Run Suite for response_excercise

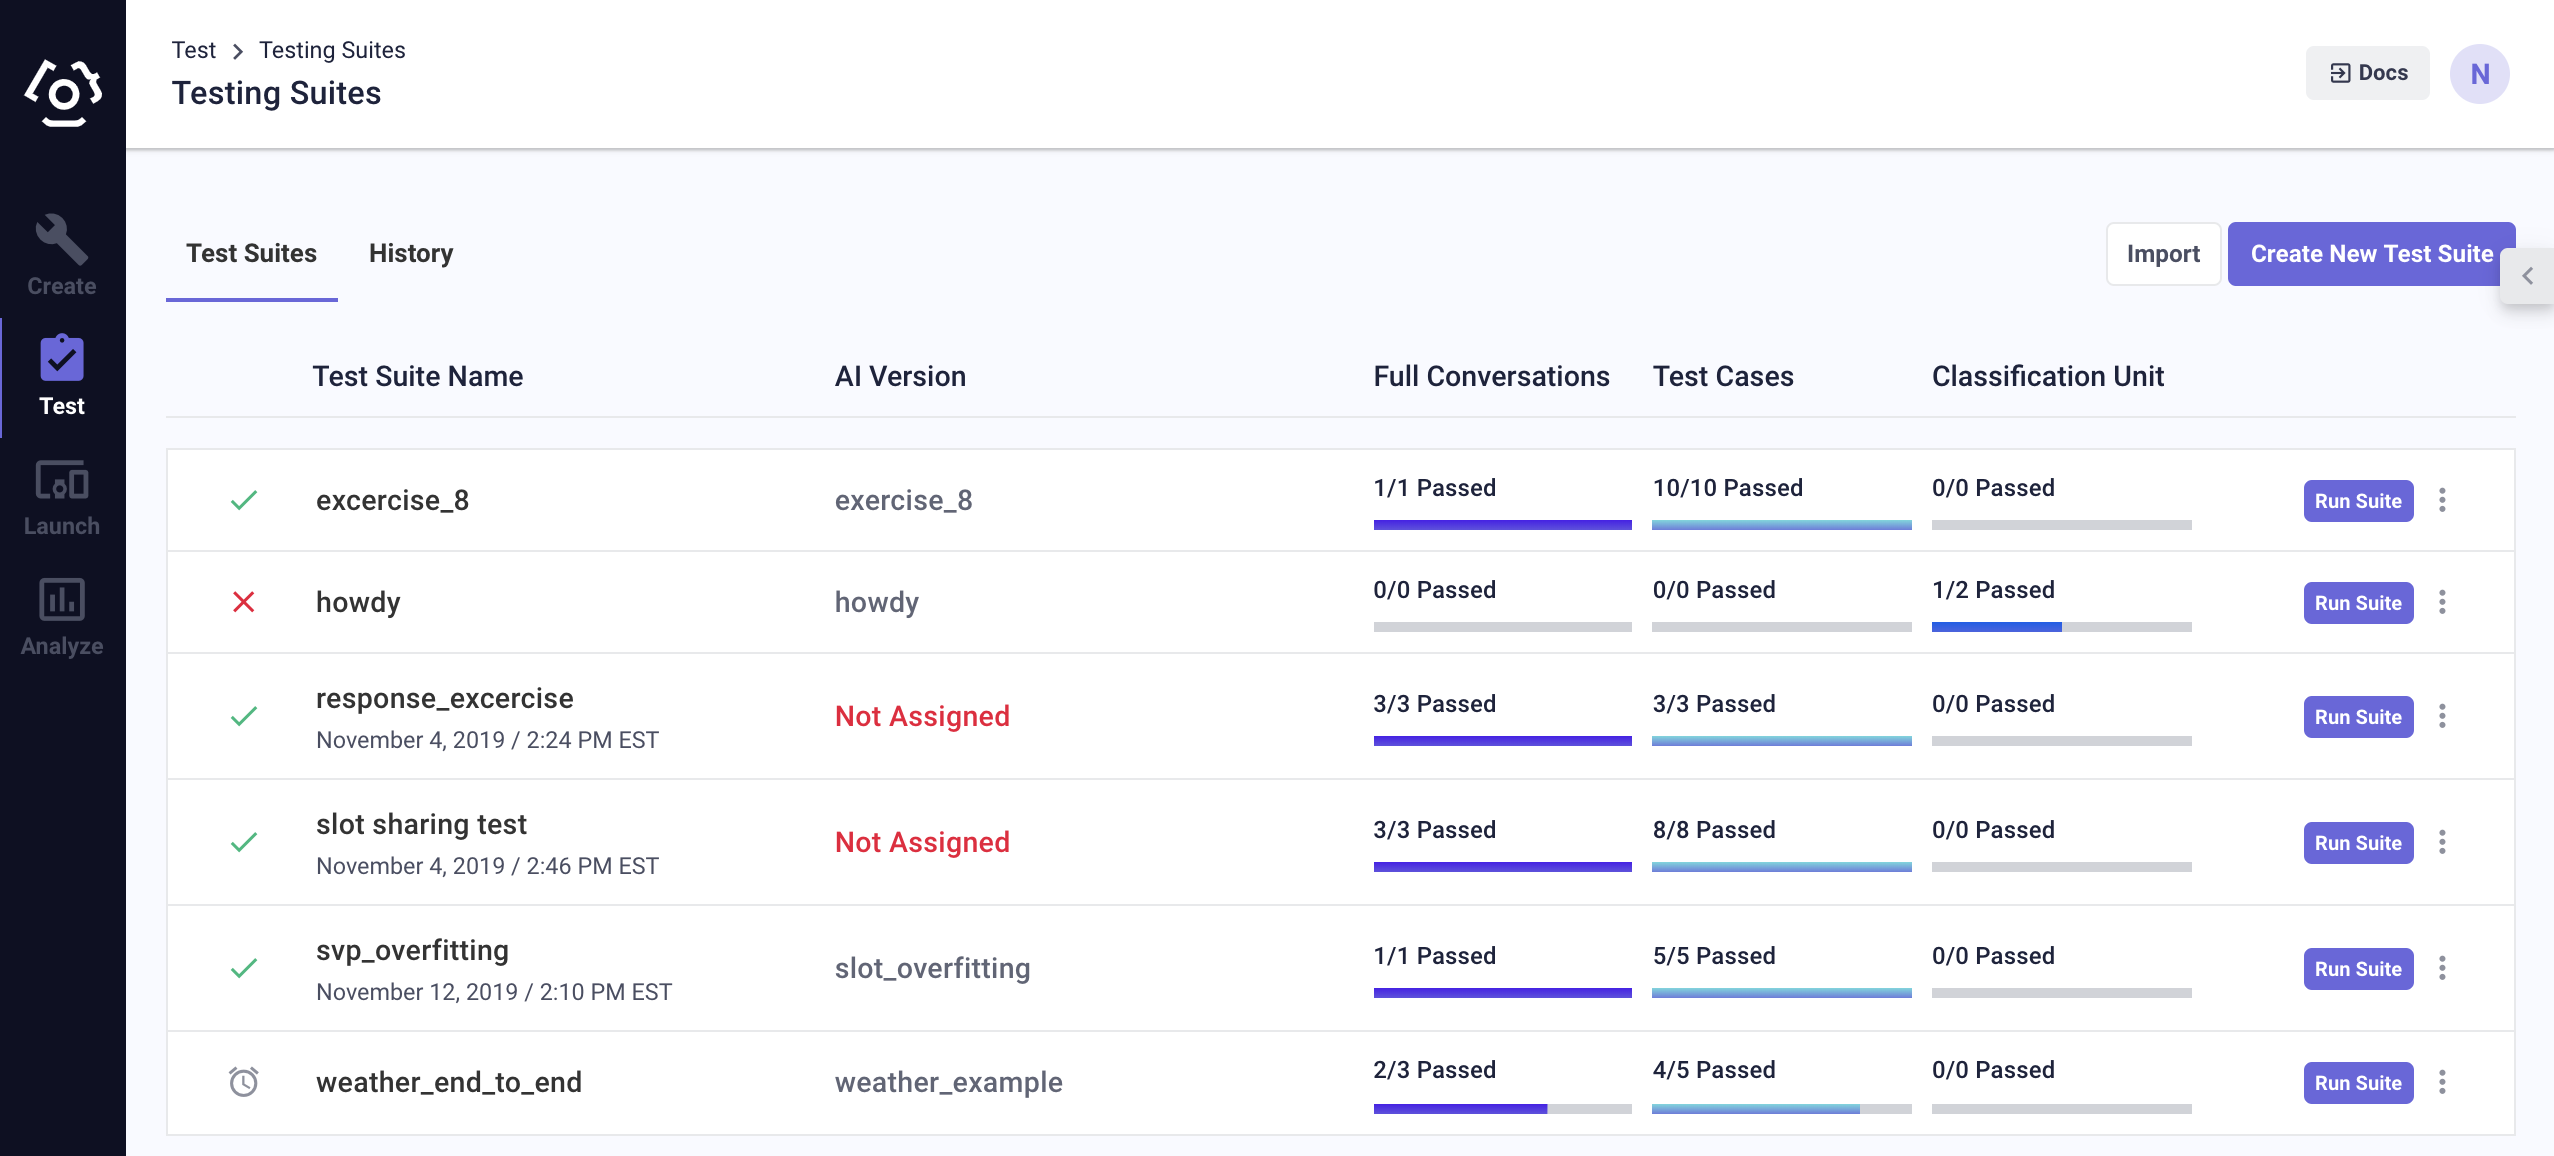2358,717
